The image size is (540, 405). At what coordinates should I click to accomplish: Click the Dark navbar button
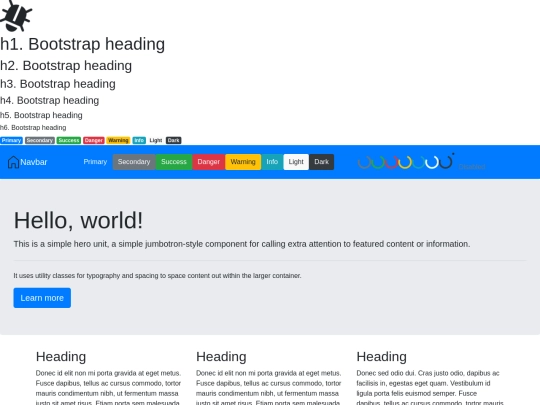pyautogui.click(x=321, y=162)
